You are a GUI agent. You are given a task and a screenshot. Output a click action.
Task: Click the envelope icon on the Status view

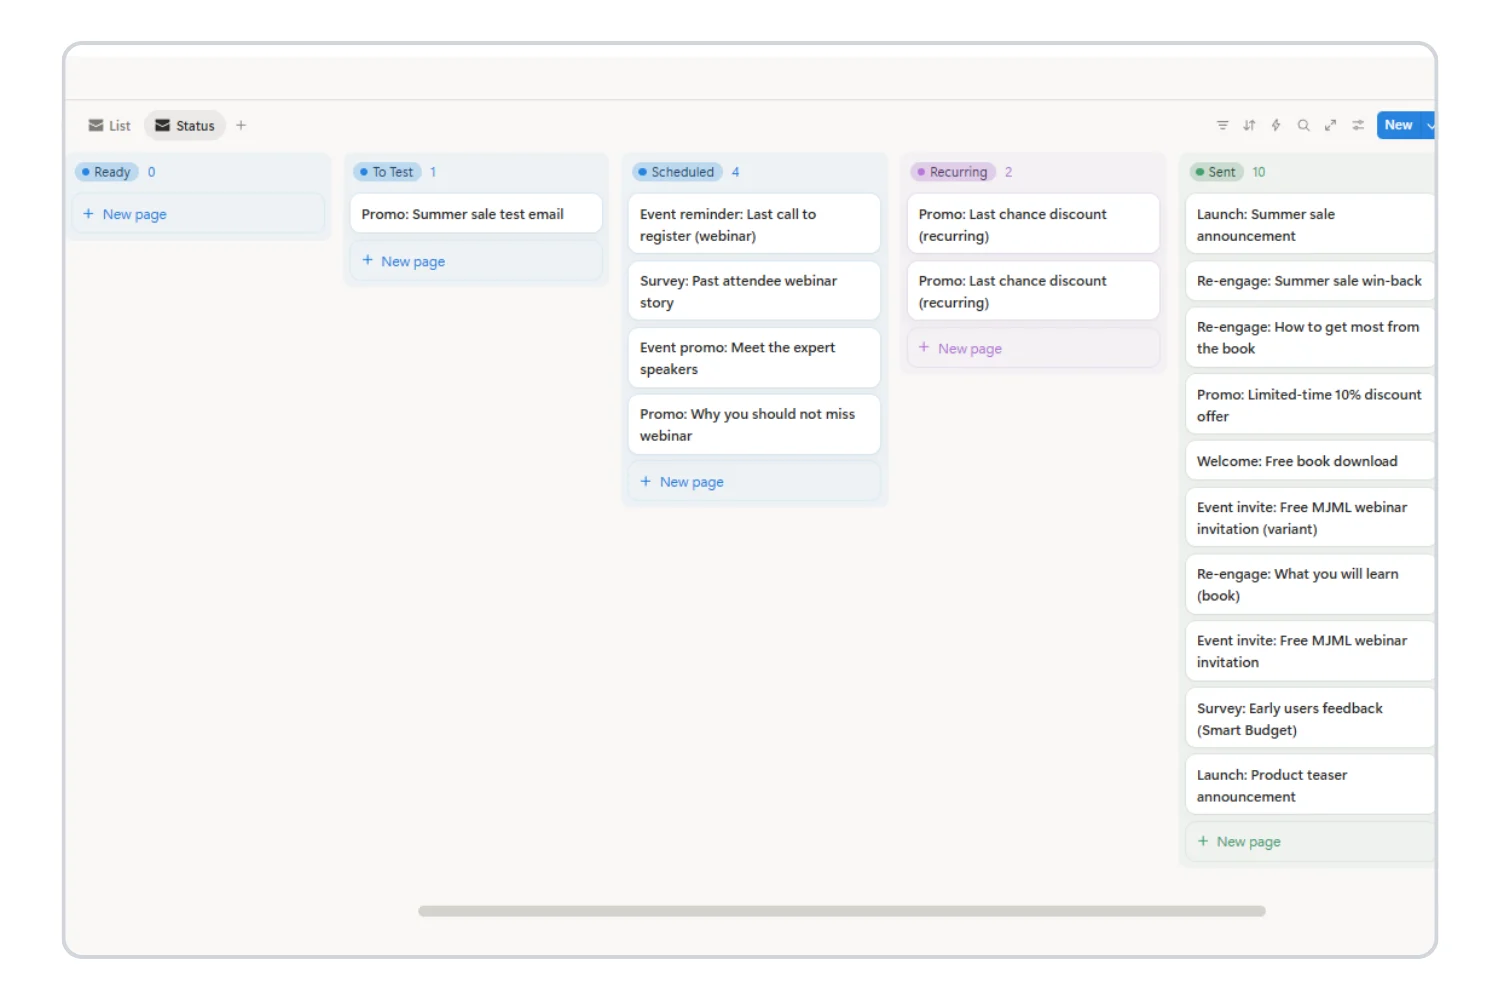[x=164, y=125]
